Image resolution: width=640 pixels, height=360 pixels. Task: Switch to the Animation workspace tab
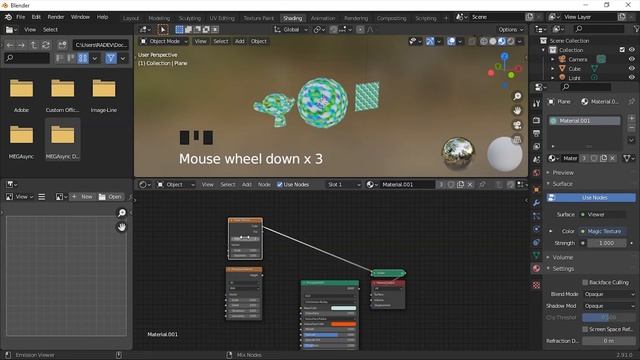[x=323, y=18]
